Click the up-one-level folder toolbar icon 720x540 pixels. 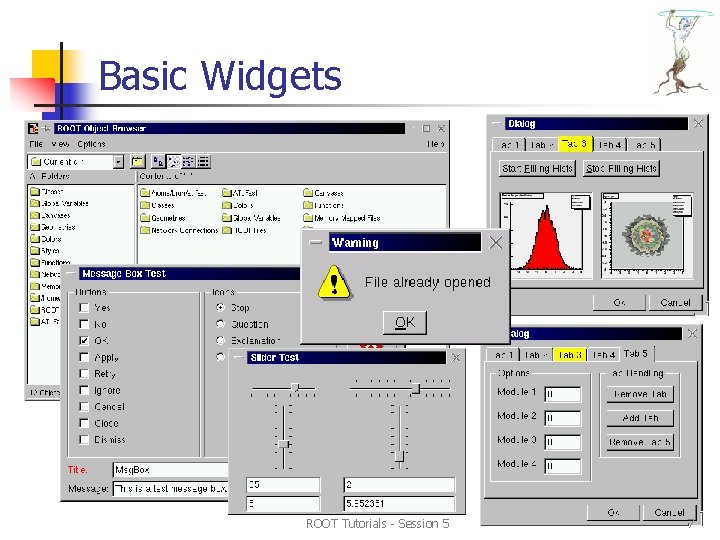point(137,162)
